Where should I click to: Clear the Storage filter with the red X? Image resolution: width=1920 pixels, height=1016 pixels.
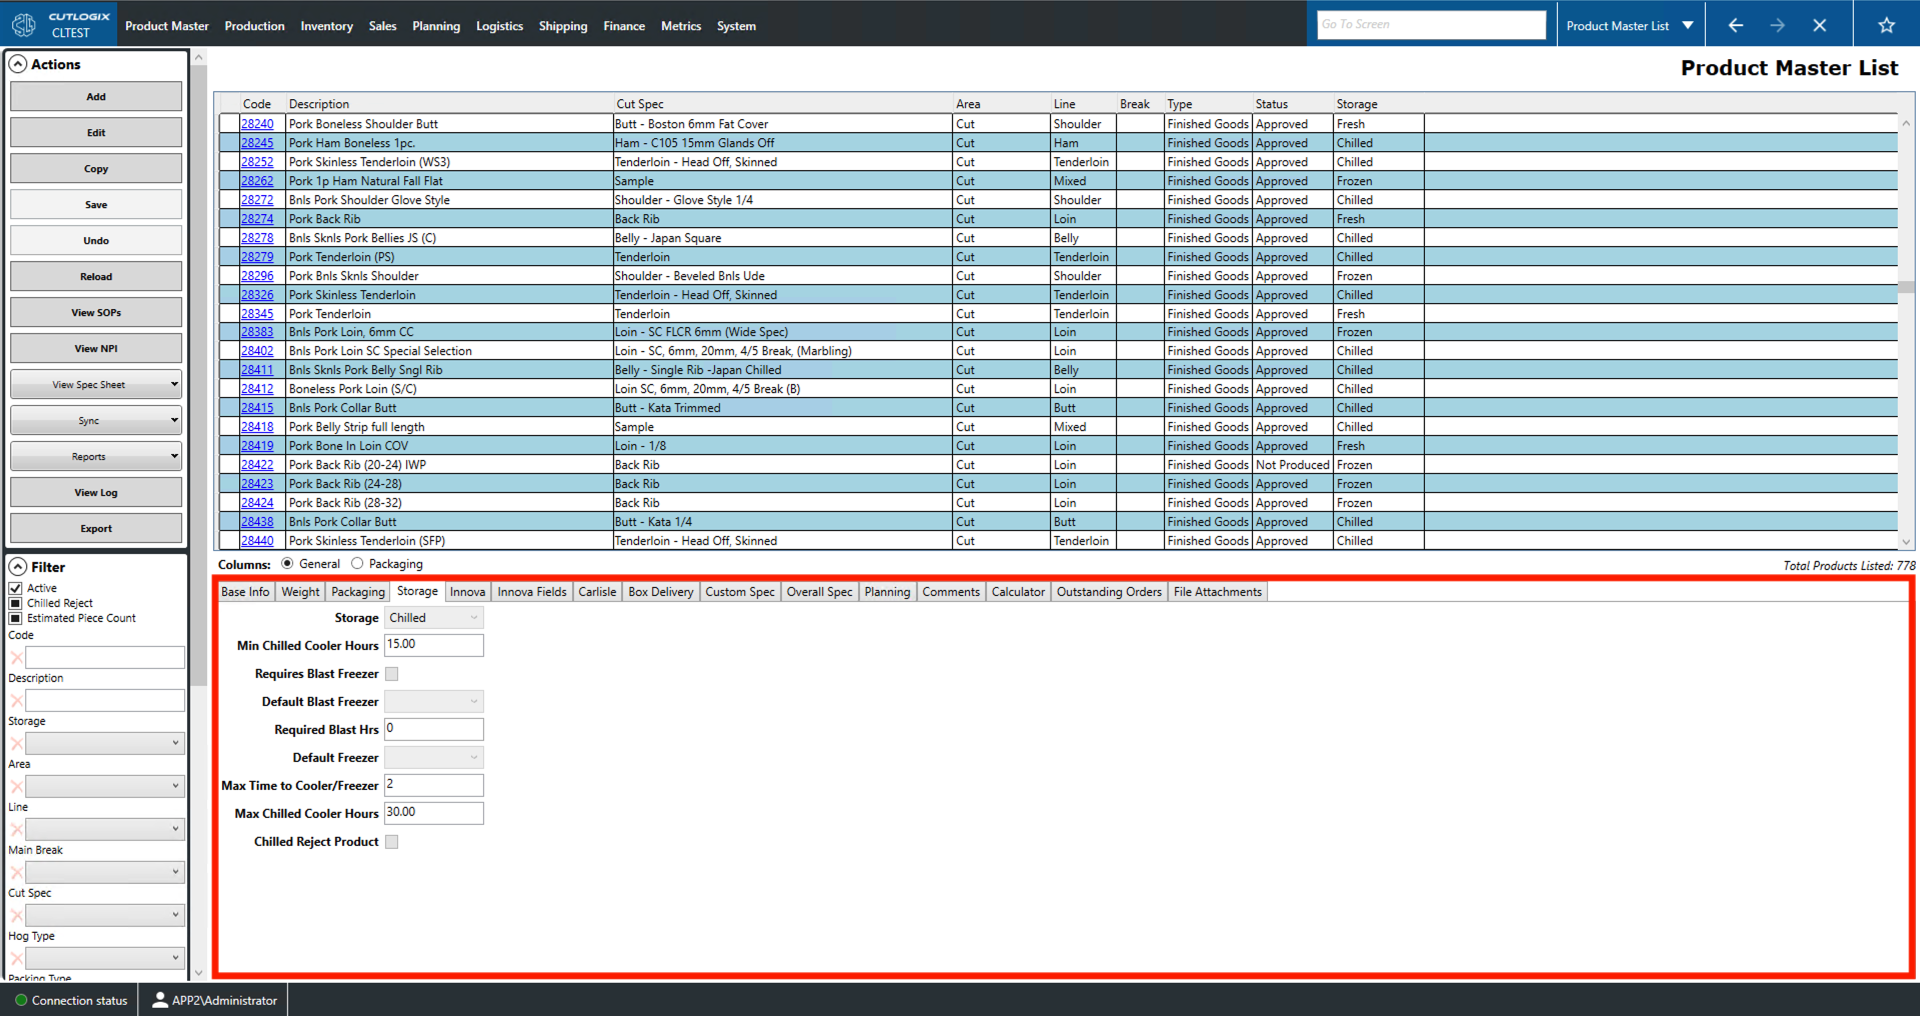pyautogui.click(x=16, y=742)
